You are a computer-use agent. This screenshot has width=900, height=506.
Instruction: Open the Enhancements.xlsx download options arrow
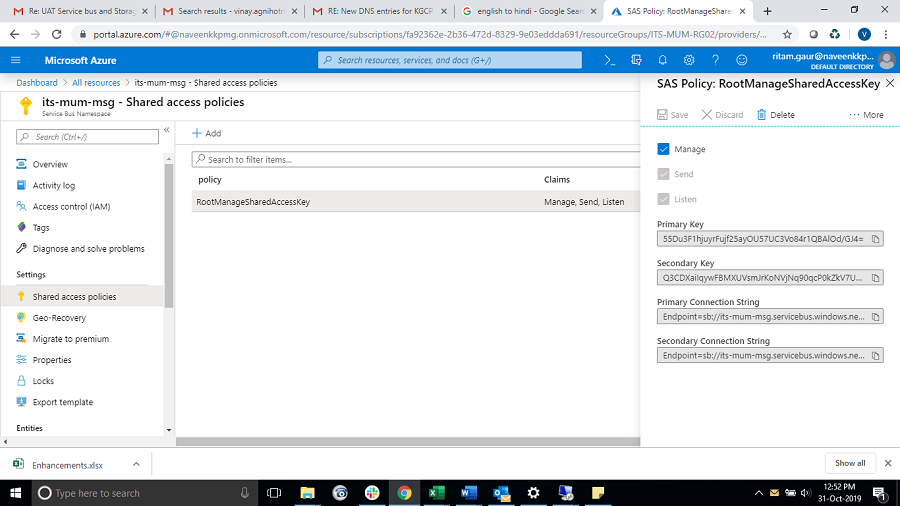pos(136,464)
